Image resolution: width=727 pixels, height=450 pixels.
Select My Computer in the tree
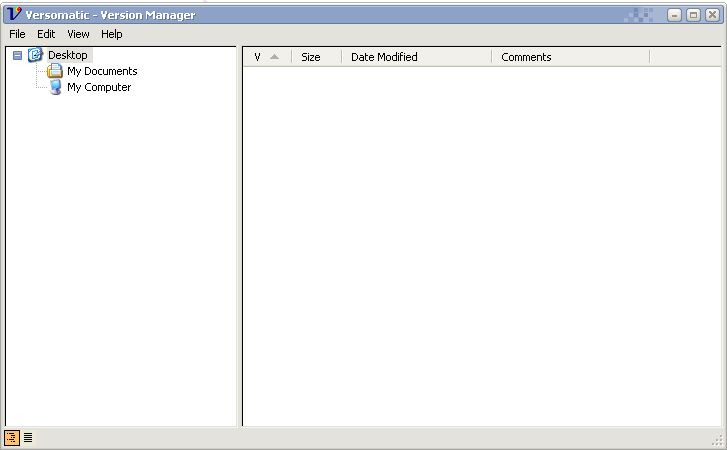click(x=99, y=87)
